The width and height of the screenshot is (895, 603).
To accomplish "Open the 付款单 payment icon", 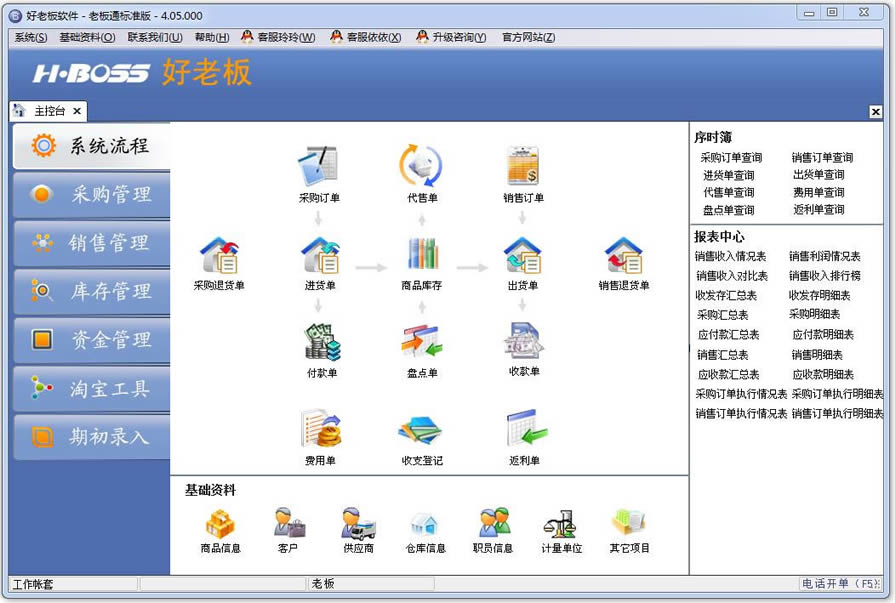I will pyautogui.click(x=322, y=343).
